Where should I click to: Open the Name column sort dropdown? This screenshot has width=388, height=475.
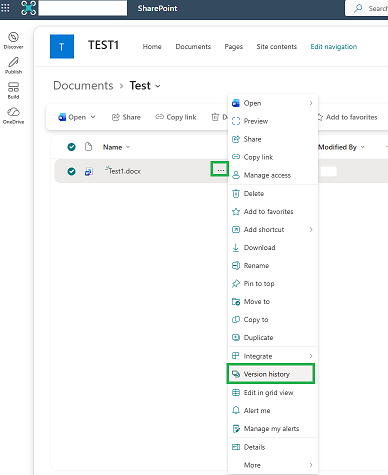(x=128, y=147)
